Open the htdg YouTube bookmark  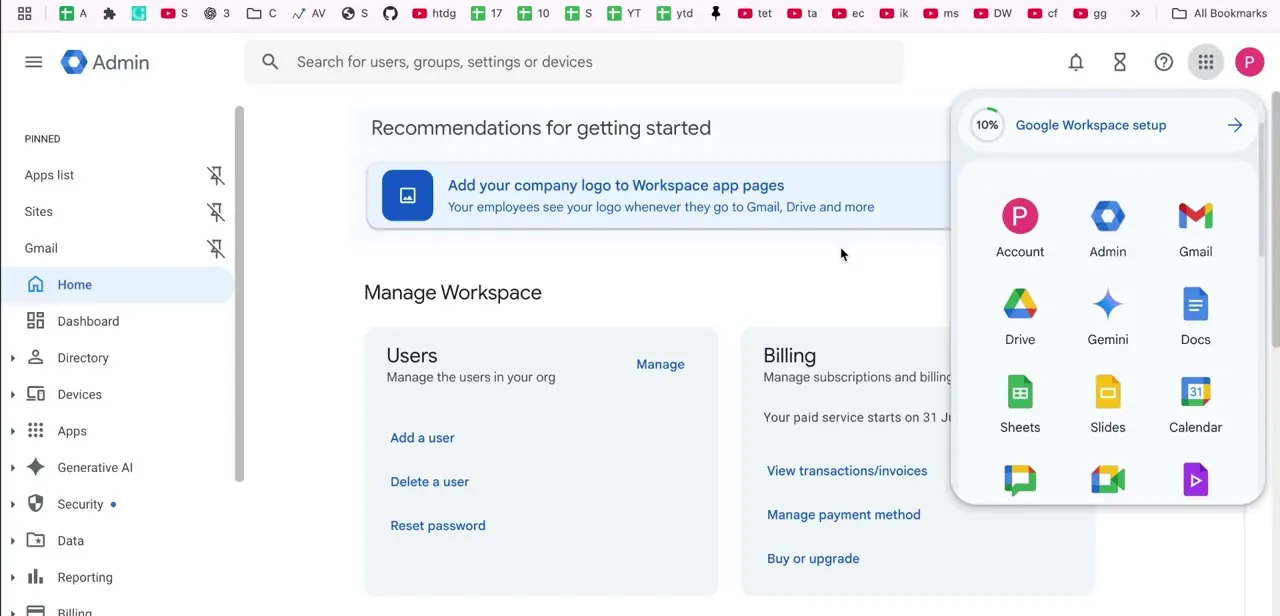[x=434, y=13]
